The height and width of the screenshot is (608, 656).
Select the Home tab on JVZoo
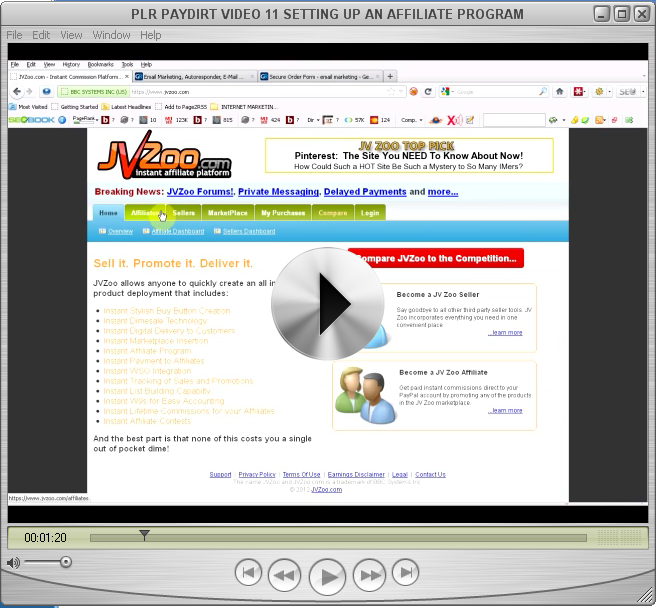point(108,213)
